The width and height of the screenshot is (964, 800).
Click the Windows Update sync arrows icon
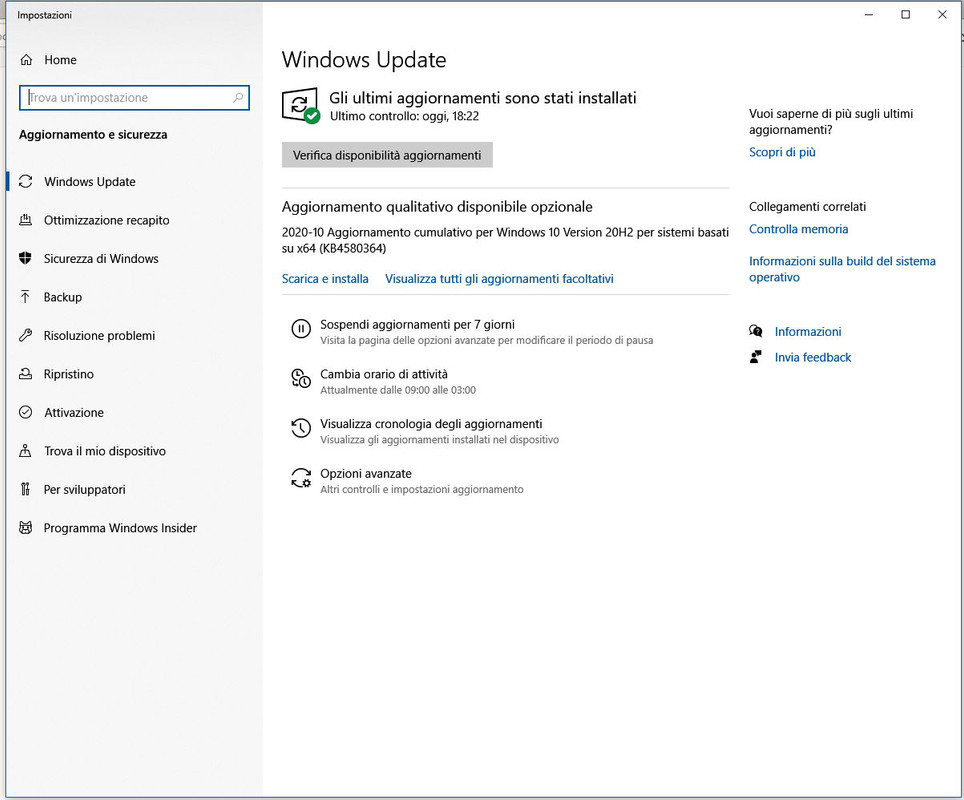point(25,181)
